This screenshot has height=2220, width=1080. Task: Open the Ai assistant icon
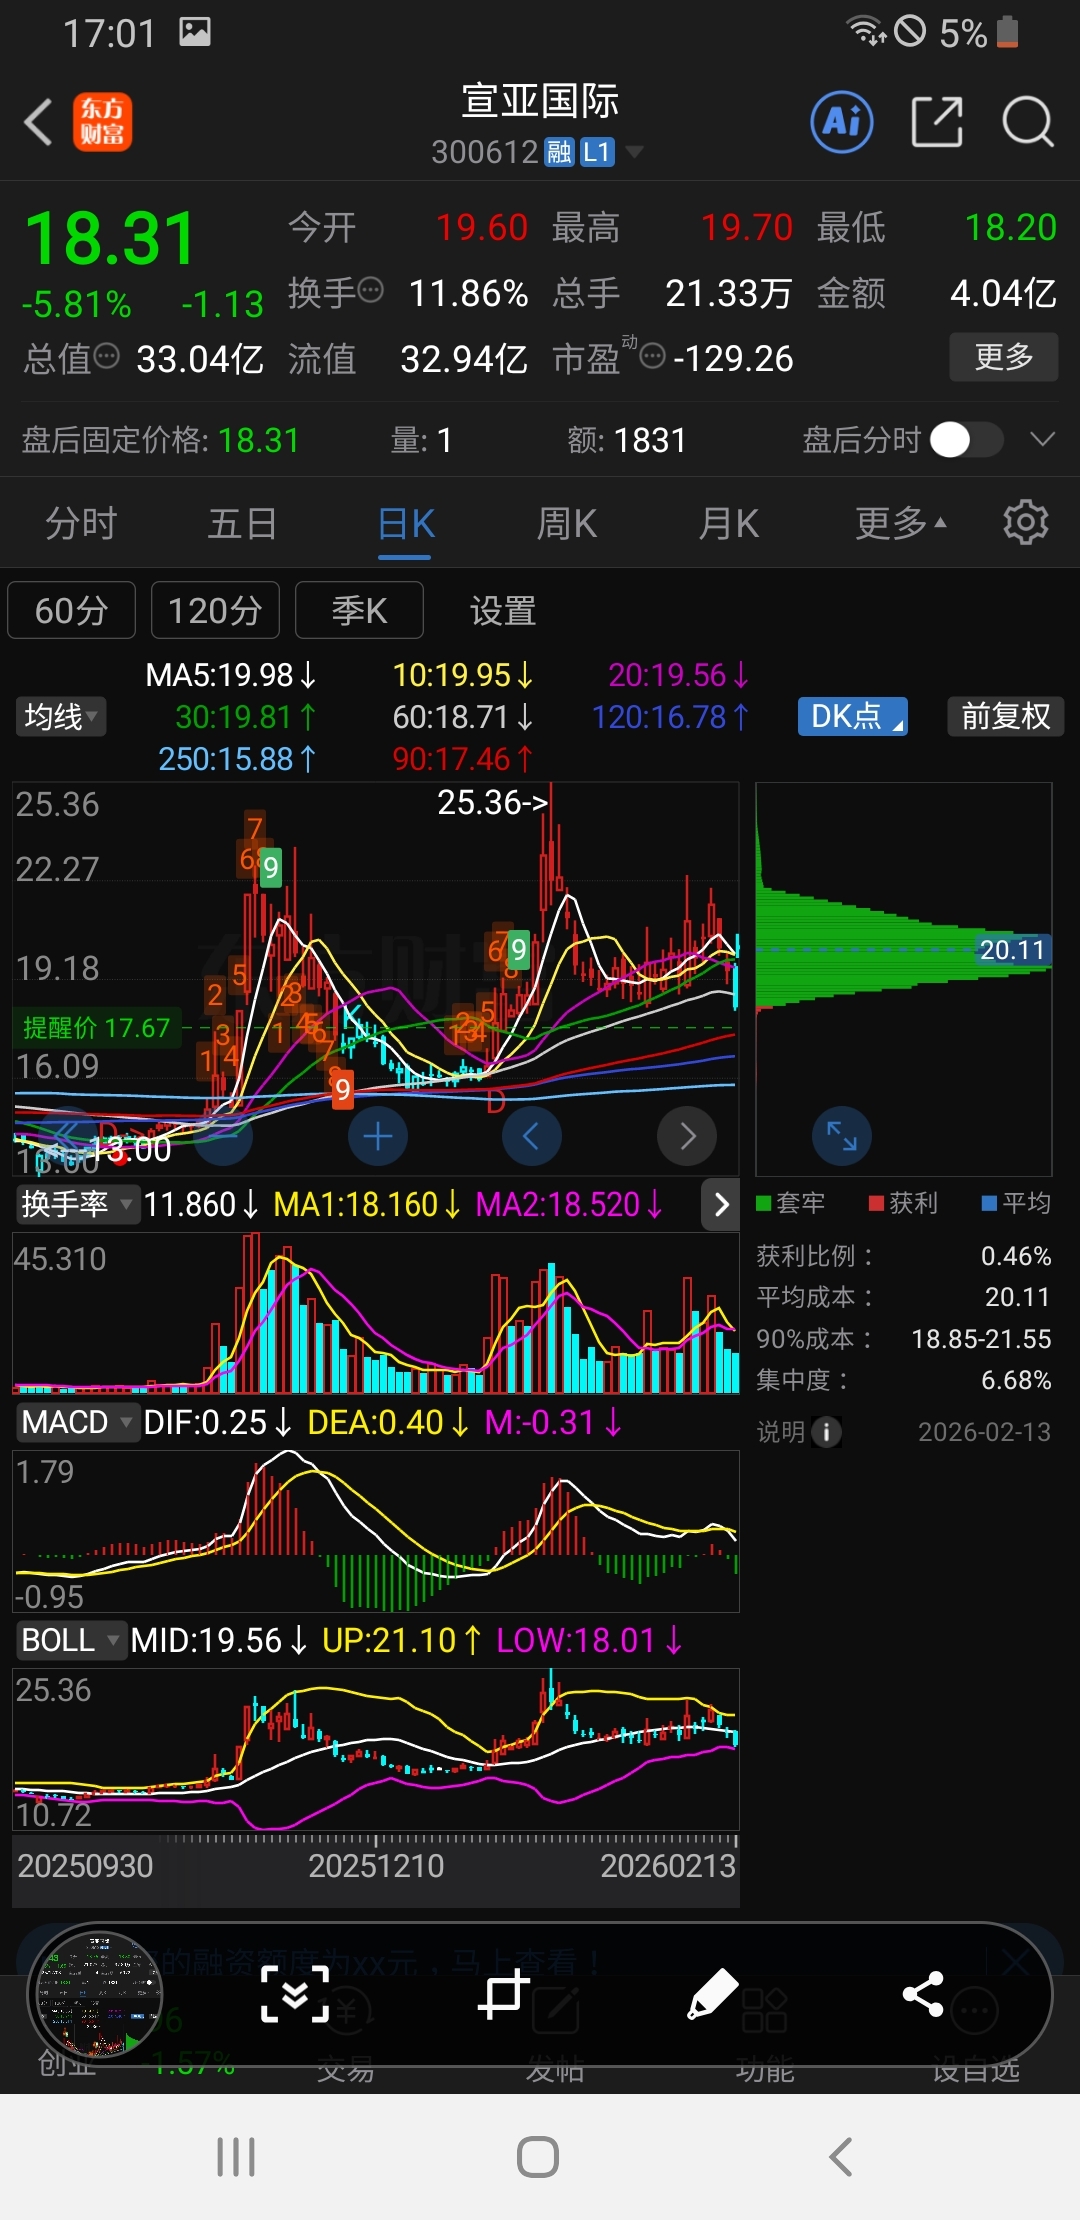pyautogui.click(x=841, y=122)
